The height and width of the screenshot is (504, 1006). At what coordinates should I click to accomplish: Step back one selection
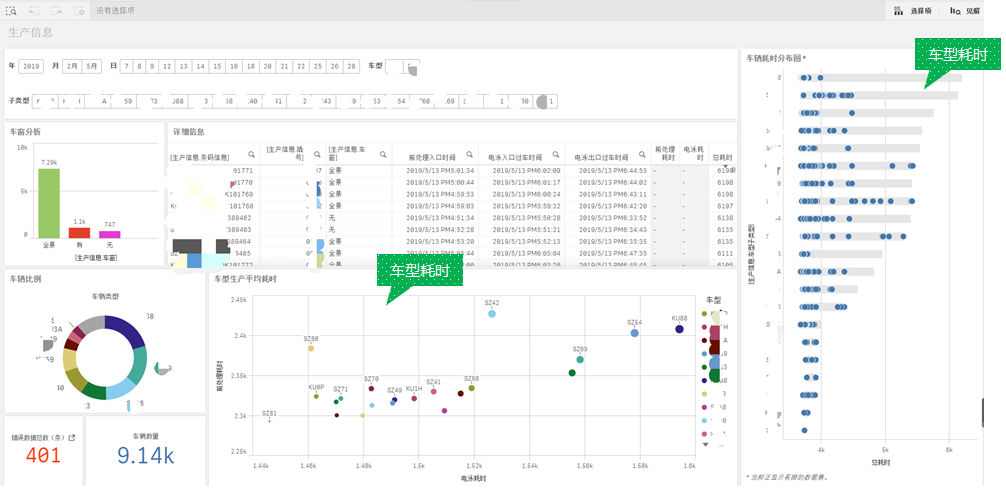[x=34, y=11]
